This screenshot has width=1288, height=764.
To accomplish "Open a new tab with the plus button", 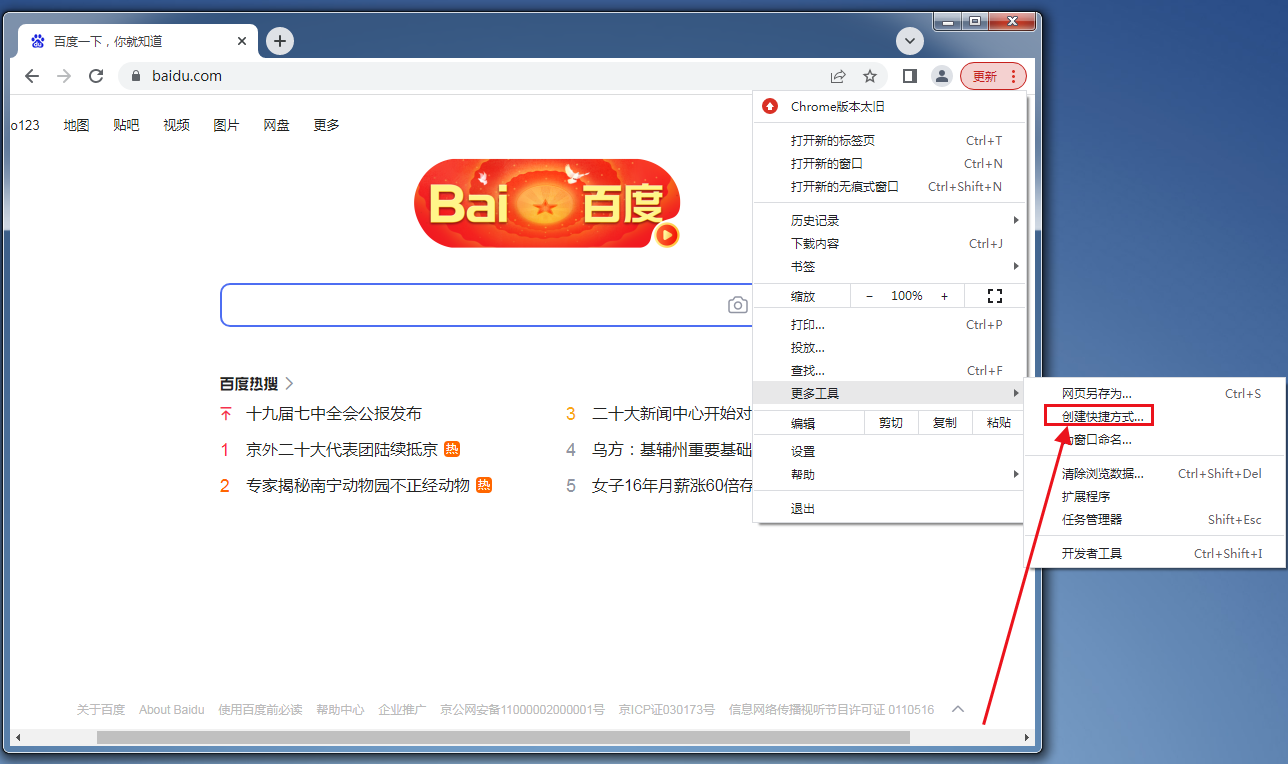I will click(x=280, y=41).
